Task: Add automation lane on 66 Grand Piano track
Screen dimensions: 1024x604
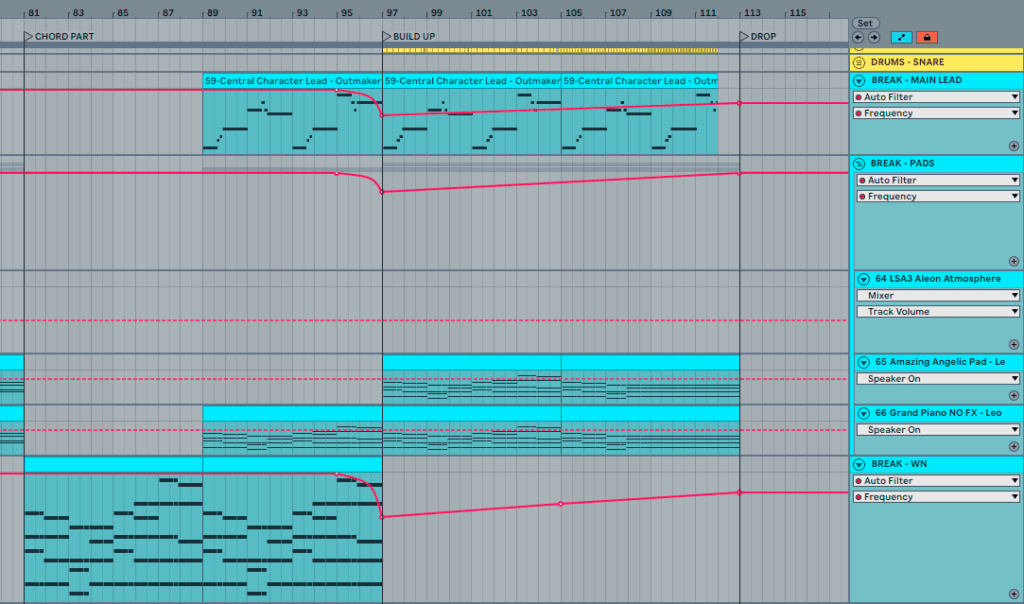Action: (1014, 445)
